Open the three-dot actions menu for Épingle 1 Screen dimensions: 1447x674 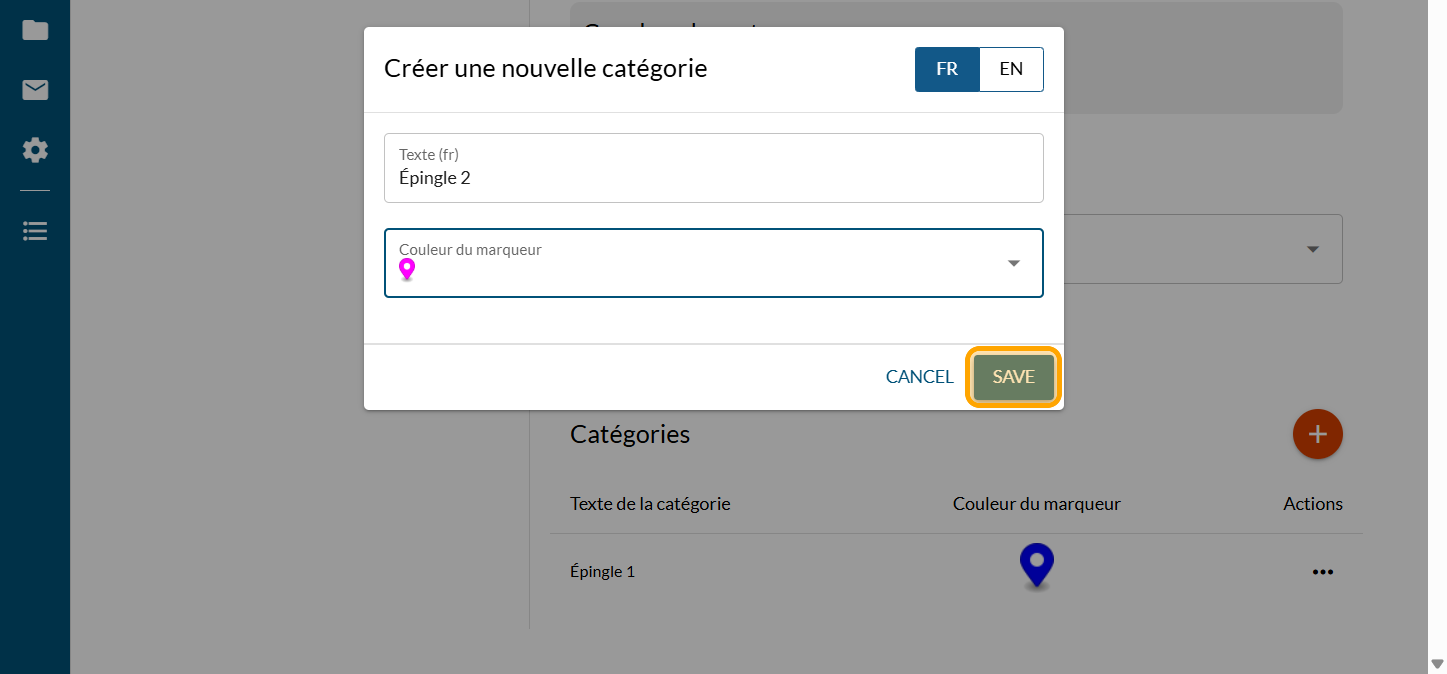tap(1322, 572)
